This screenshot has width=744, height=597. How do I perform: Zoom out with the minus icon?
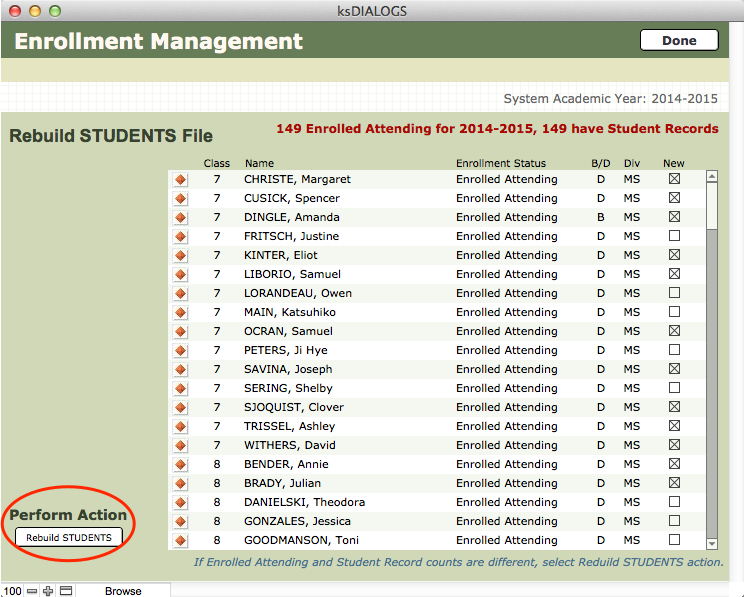point(32,591)
